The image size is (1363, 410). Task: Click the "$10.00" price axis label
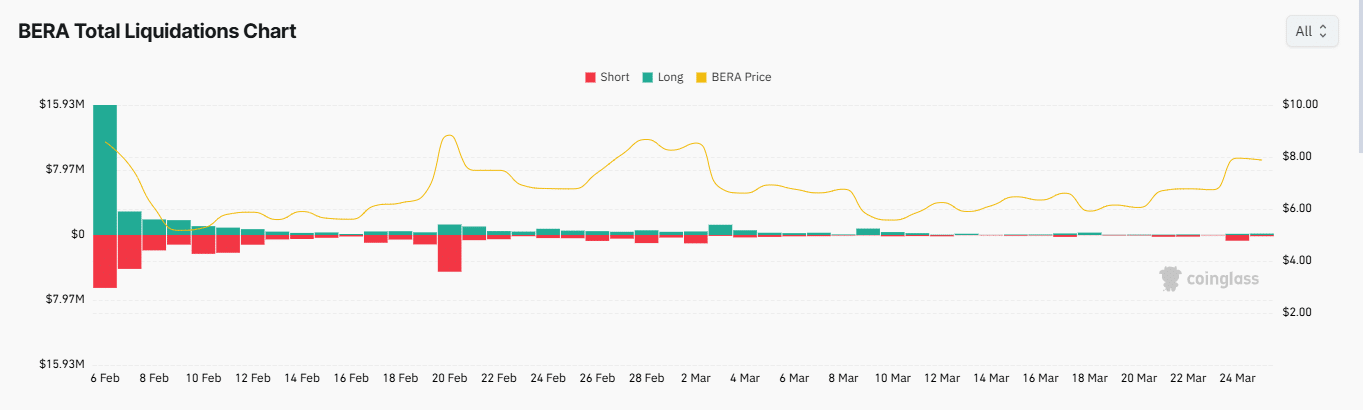point(1299,104)
